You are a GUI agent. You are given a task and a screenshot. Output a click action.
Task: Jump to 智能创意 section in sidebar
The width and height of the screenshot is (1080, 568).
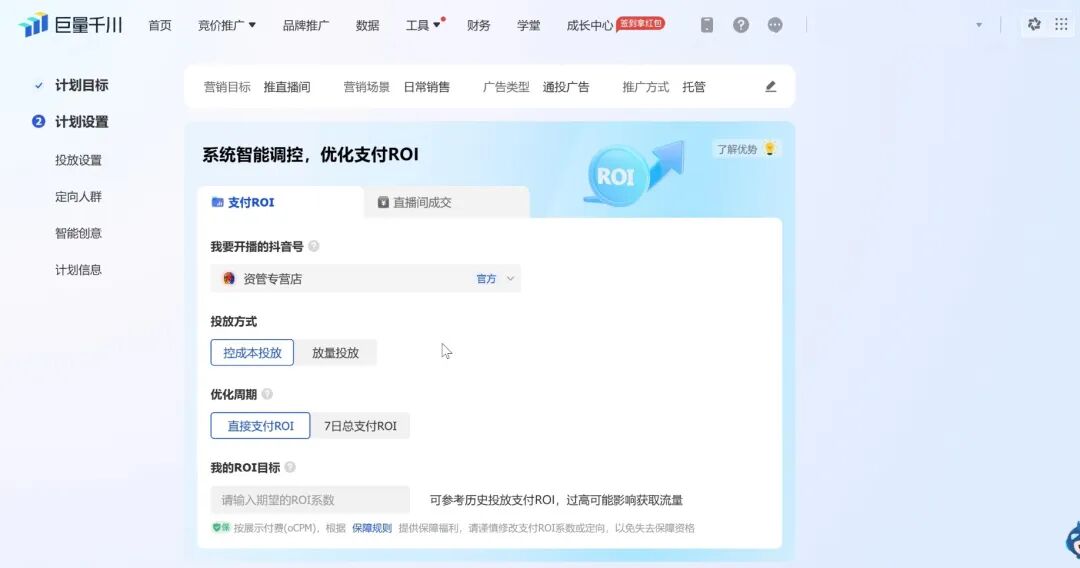click(x=79, y=233)
